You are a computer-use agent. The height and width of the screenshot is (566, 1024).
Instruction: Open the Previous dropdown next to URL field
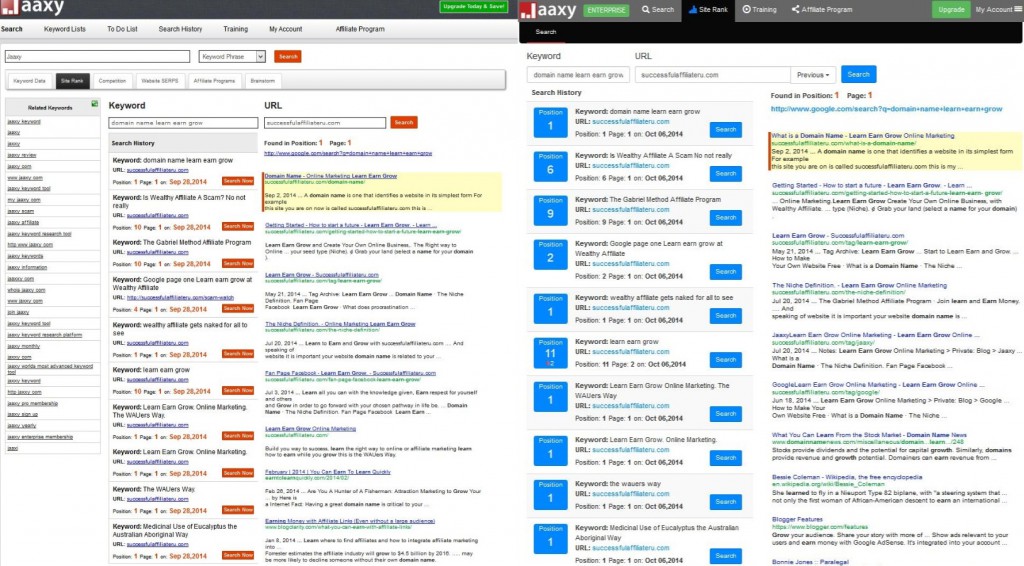coord(813,74)
